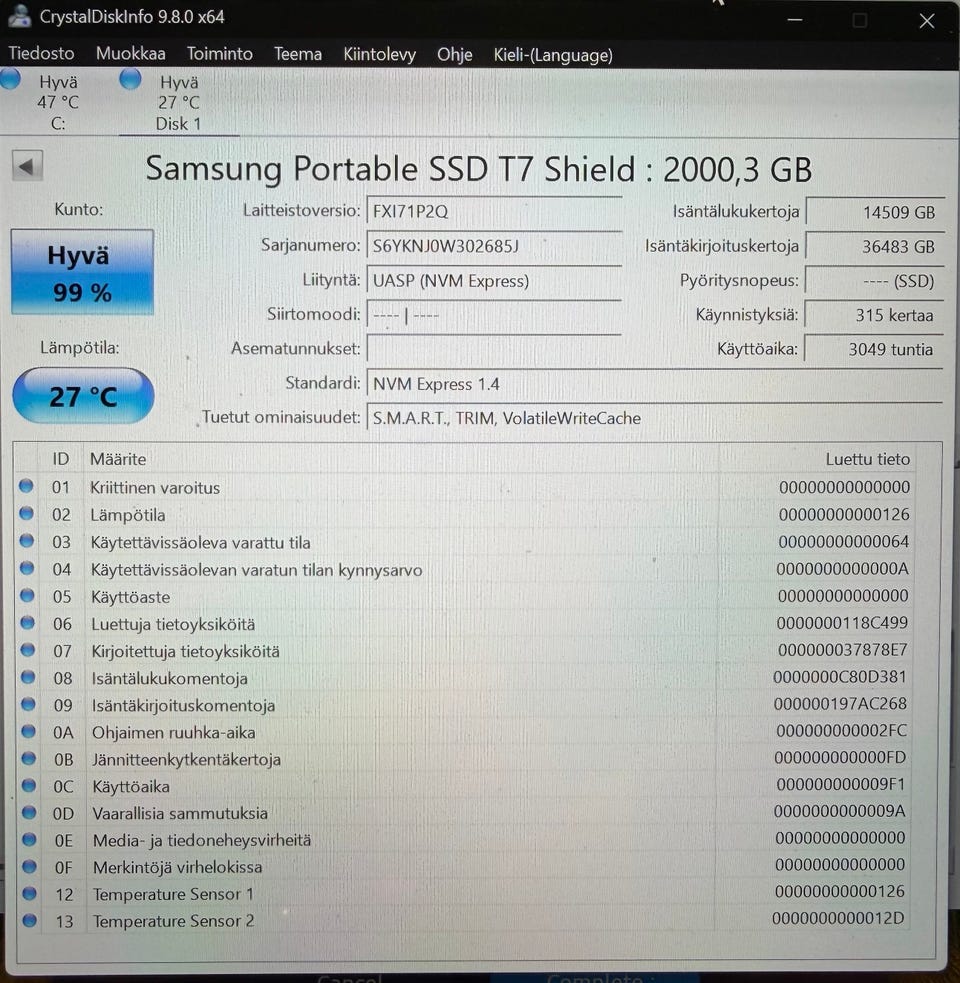Click status dot for Käyttöaika row 0C
Viewport: 960px width, 983px height.
click(29, 785)
